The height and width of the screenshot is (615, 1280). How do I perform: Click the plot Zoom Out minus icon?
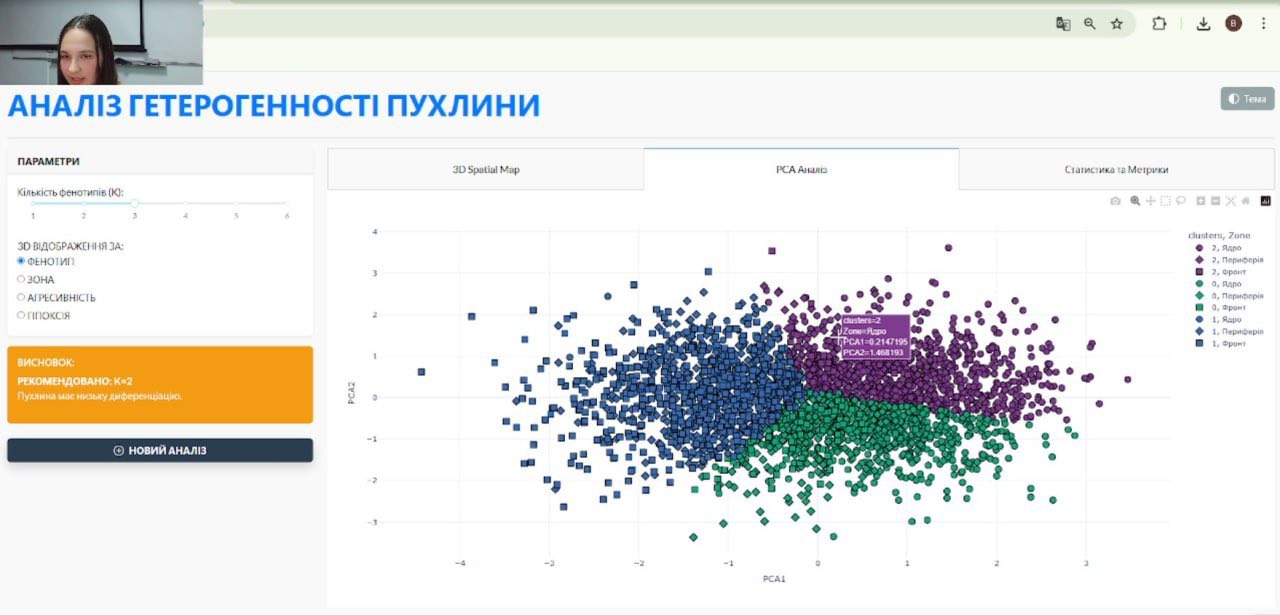pos(1216,201)
